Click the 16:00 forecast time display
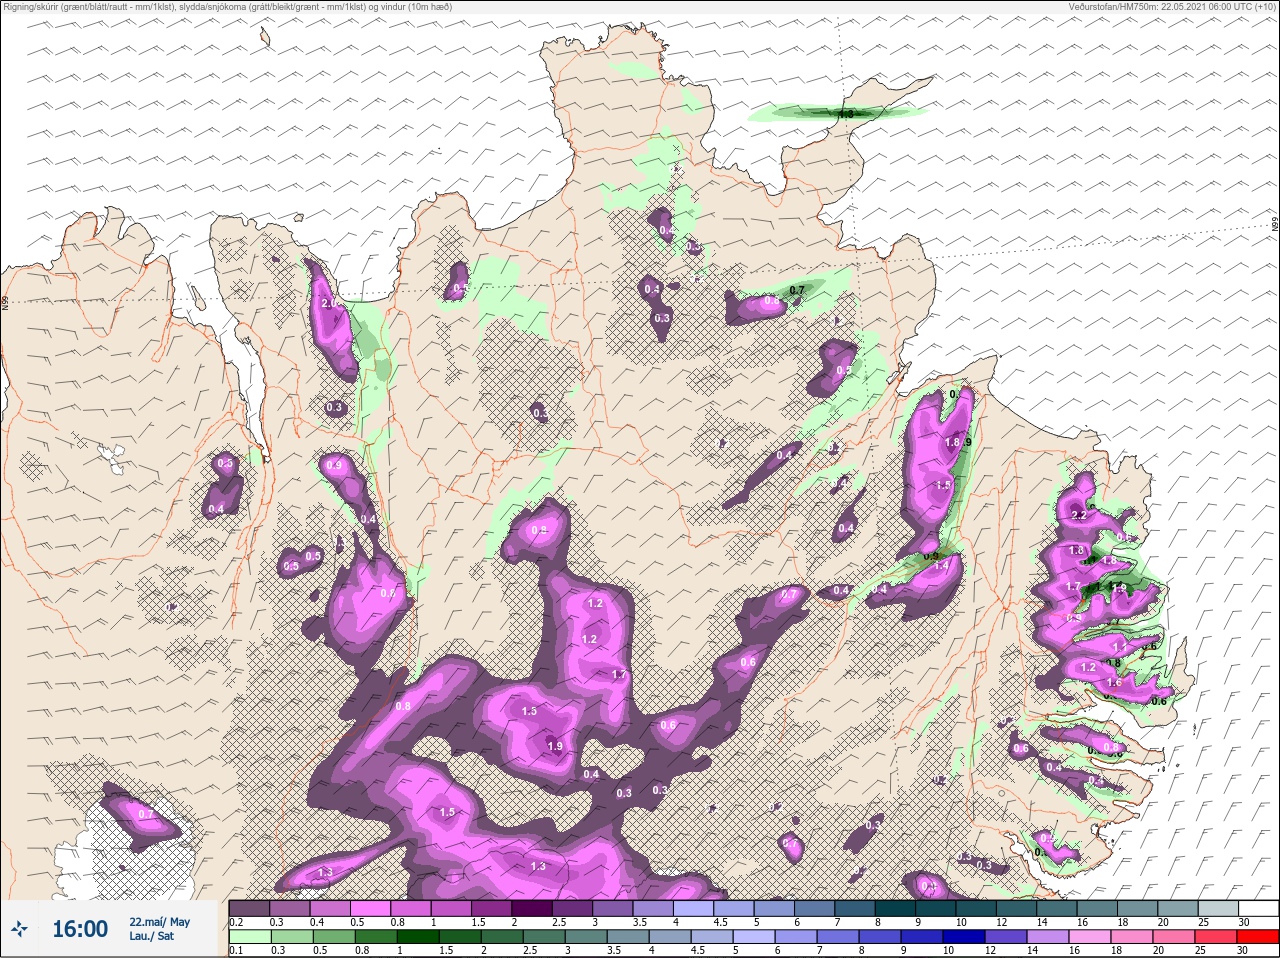Screen dimensions: 1280x958 [x=80, y=929]
